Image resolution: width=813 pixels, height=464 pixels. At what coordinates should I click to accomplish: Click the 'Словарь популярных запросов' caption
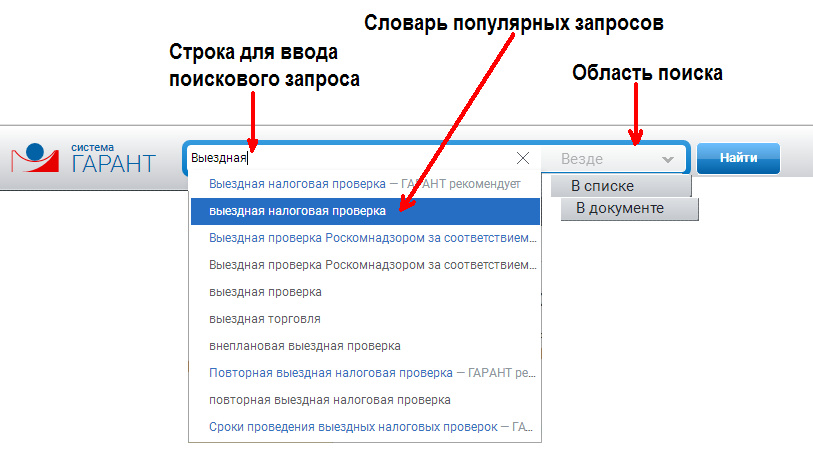pos(513,22)
